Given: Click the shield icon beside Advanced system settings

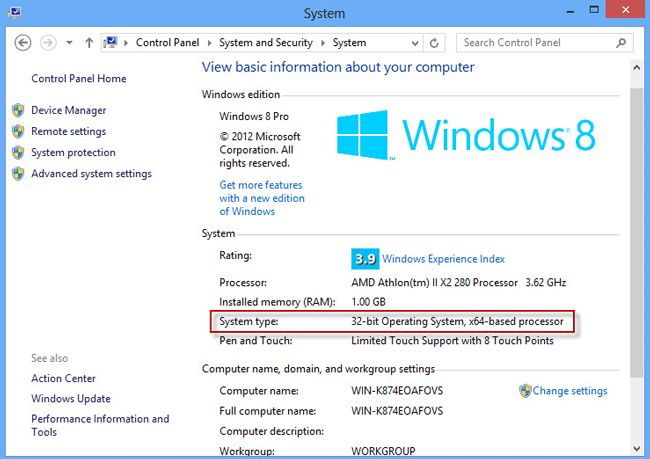Looking at the screenshot, I should click(x=18, y=174).
